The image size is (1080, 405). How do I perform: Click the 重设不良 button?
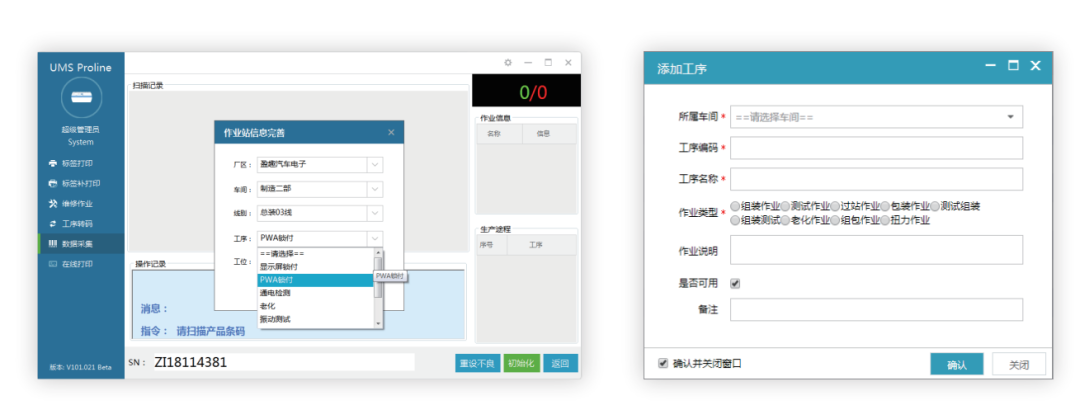(x=477, y=364)
